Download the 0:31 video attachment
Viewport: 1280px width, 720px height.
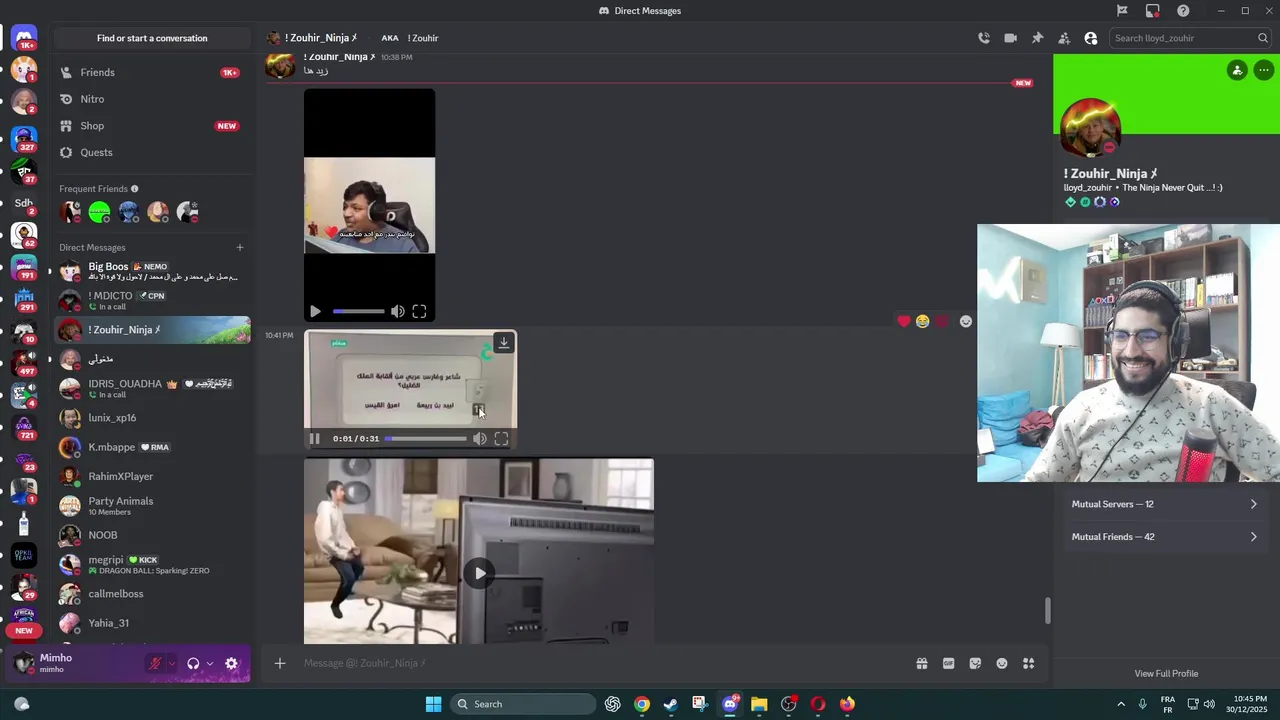pos(504,342)
